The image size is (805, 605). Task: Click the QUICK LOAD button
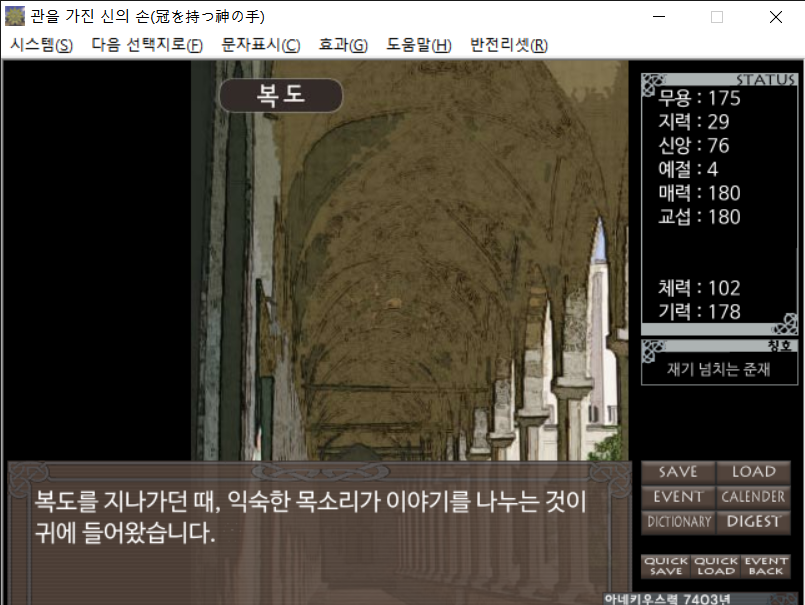tap(716, 566)
